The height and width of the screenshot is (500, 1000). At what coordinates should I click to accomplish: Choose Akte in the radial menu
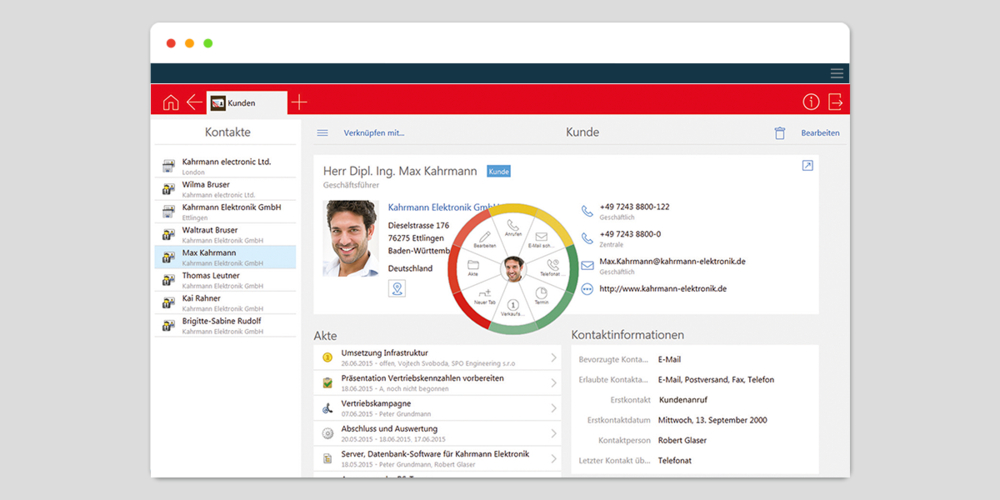[473, 267]
